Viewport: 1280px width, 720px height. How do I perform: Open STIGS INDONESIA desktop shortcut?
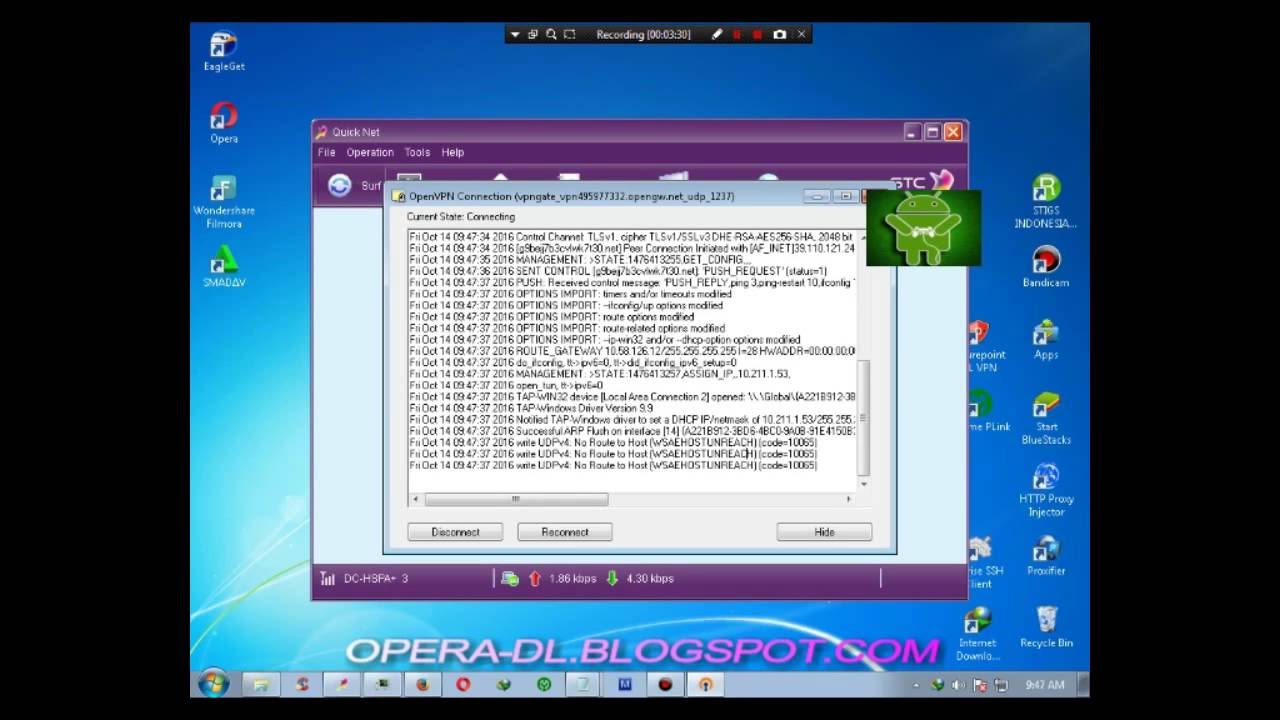[x=1046, y=202]
